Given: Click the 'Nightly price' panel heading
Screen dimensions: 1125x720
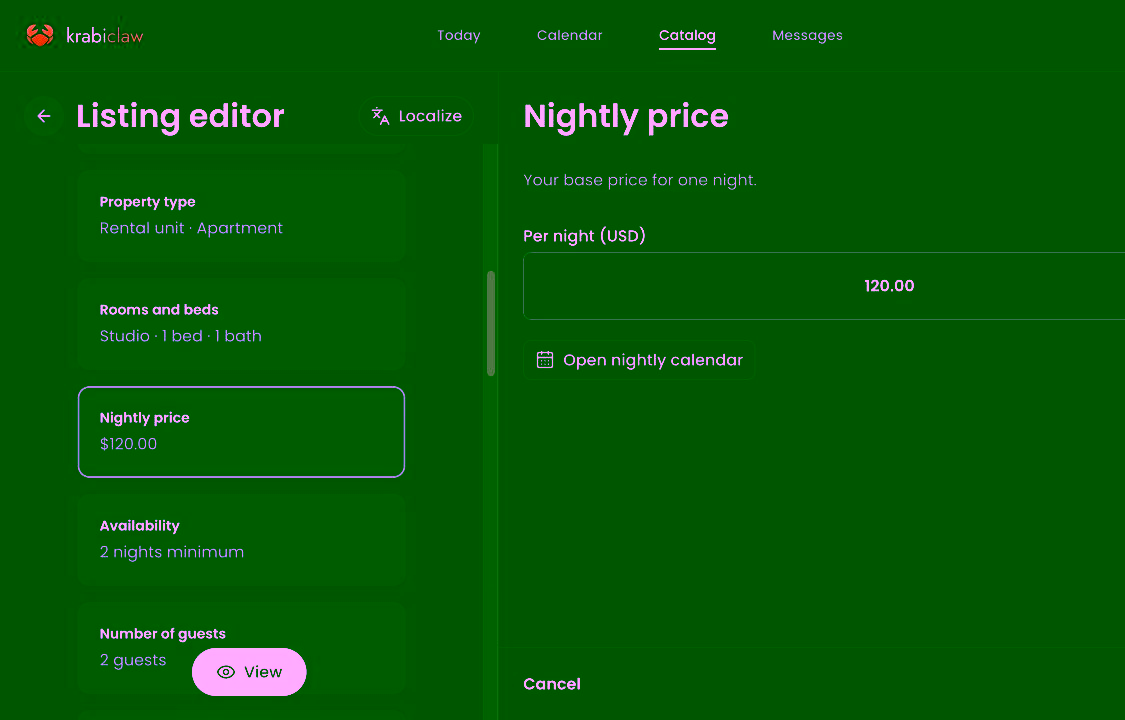Looking at the screenshot, I should (x=626, y=116).
